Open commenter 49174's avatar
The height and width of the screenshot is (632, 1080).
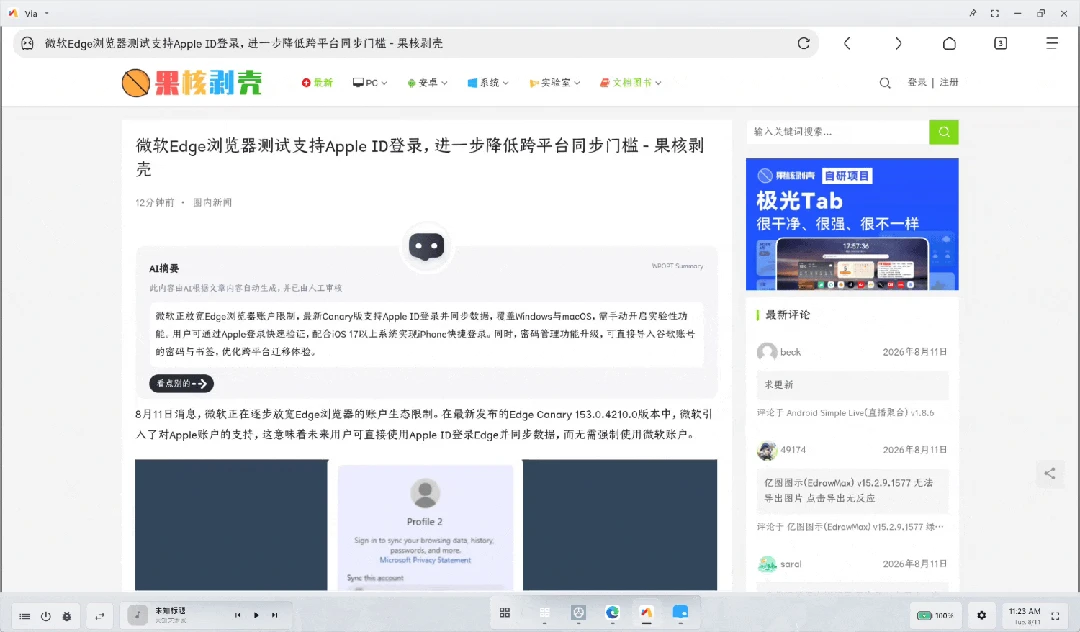pos(767,450)
